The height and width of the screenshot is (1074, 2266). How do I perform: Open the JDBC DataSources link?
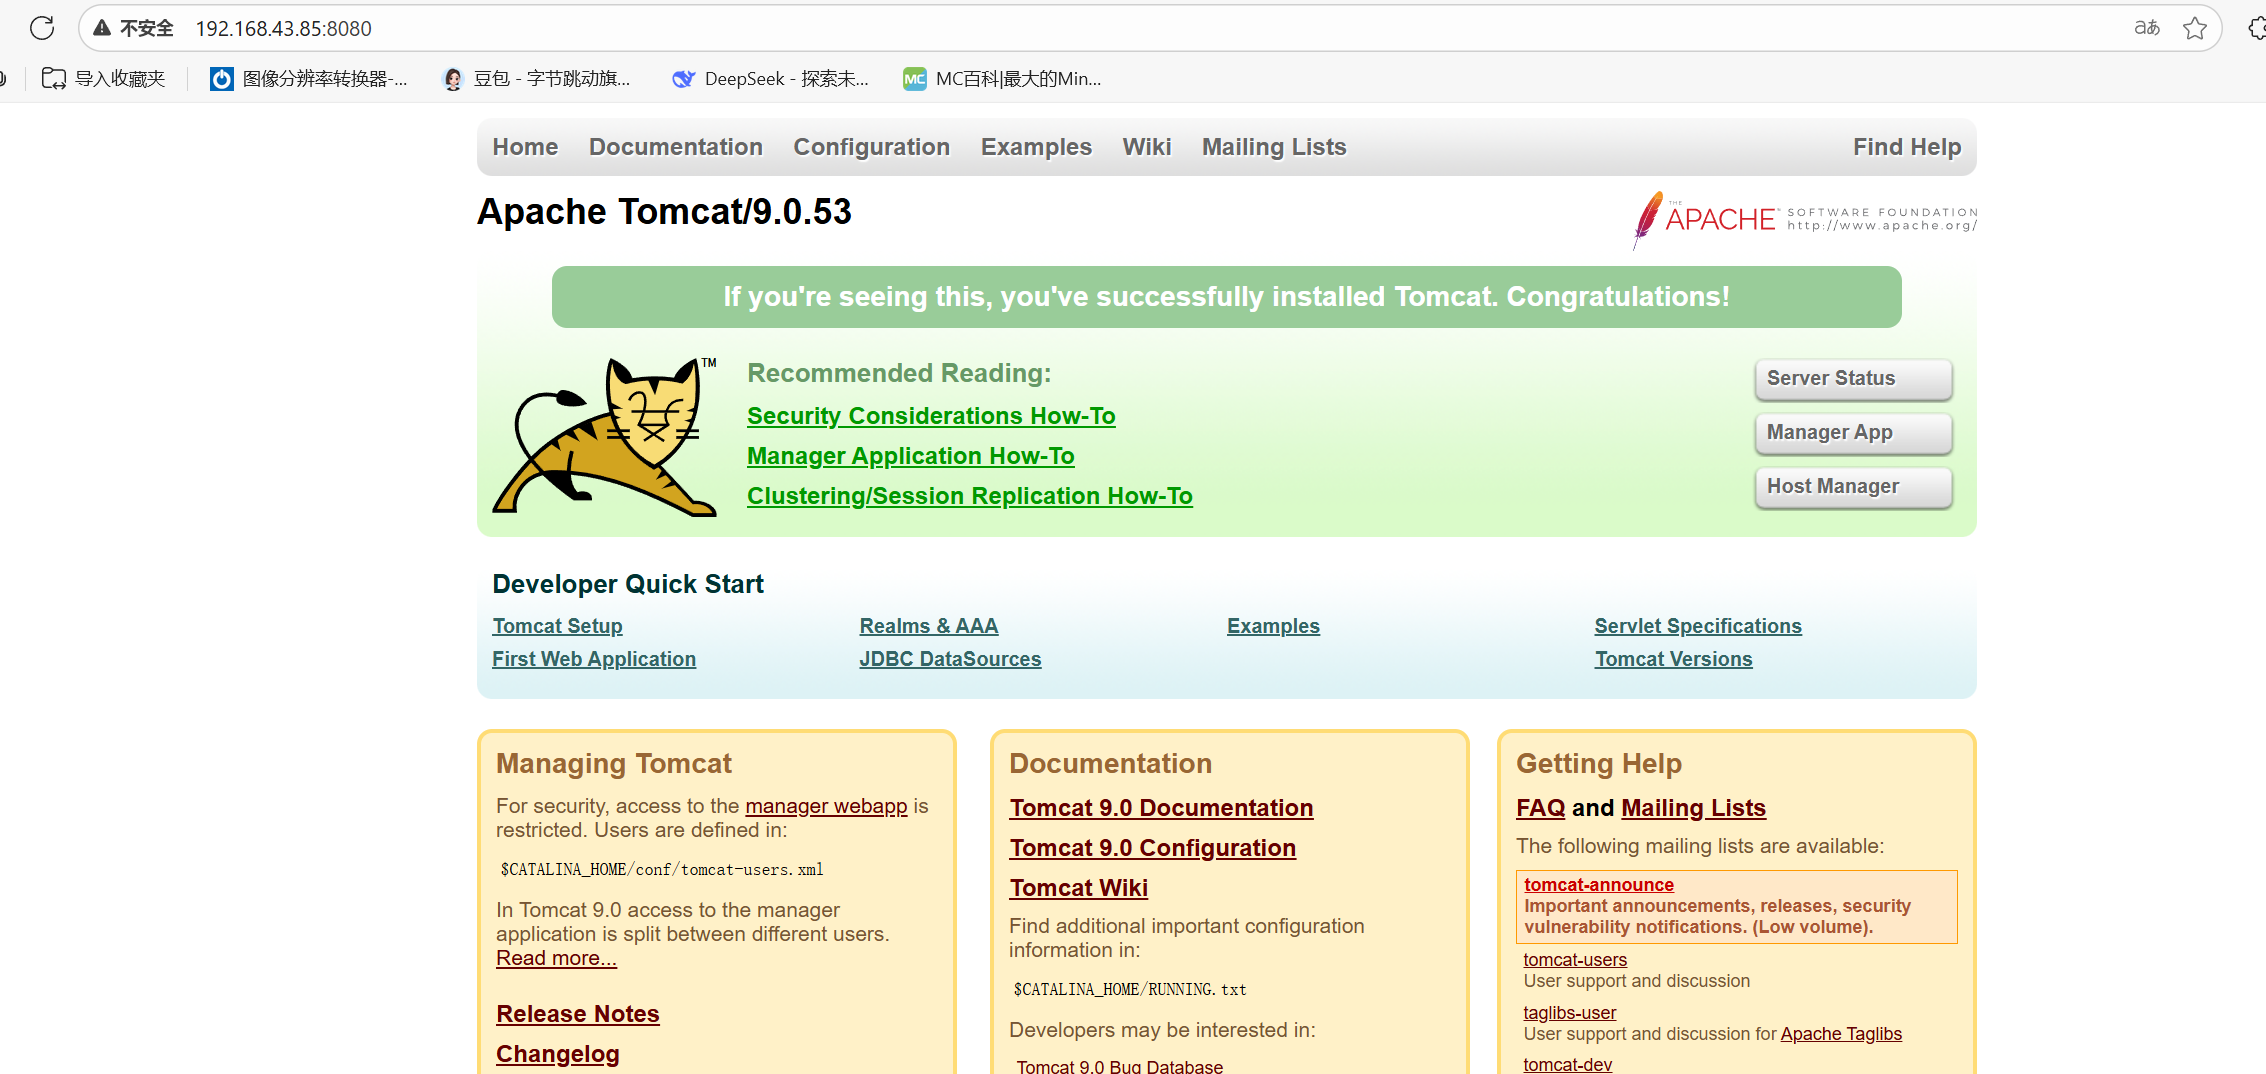click(x=950, y=659)
